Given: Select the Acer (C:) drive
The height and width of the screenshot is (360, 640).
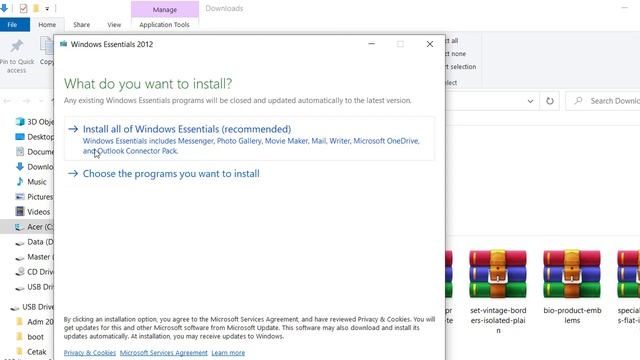Looking at the screenshot, I should (27, 227).
